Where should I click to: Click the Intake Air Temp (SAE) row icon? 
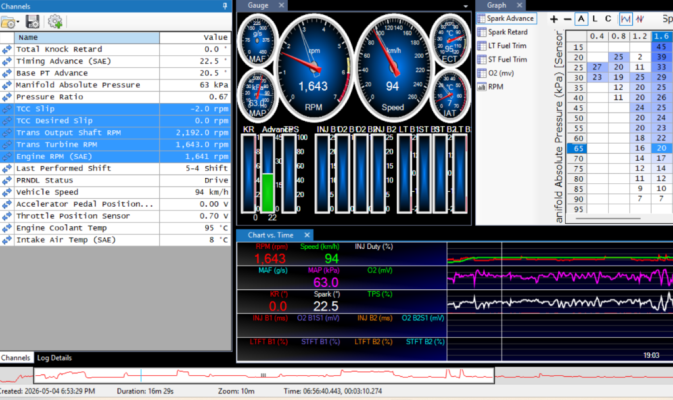tap(7, 240)
